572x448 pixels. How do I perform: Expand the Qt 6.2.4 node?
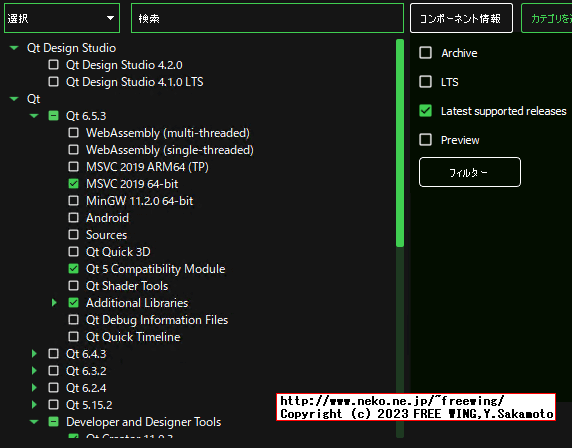(34, 388)
